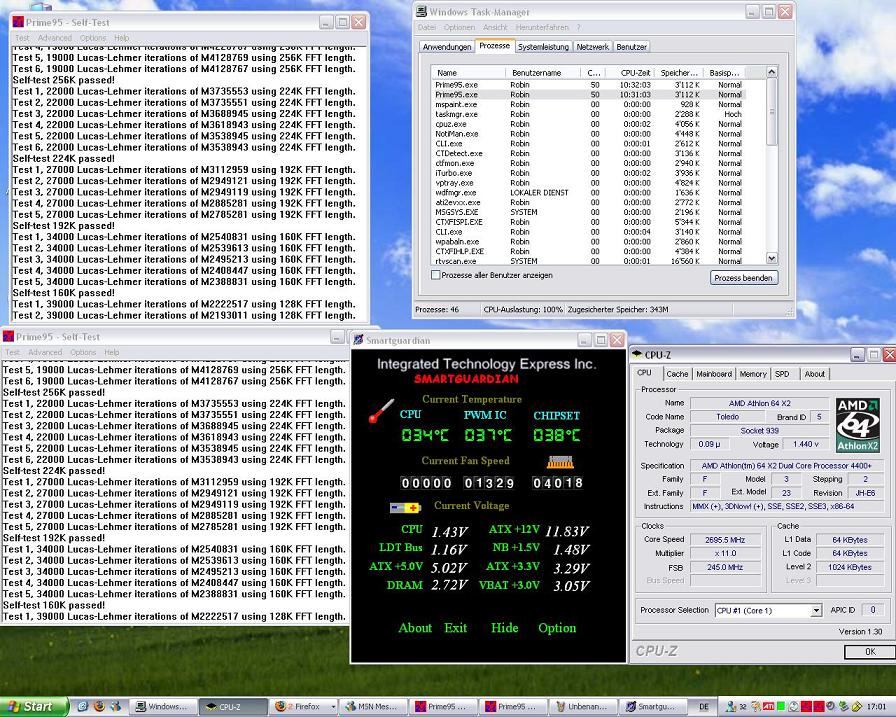Switch to the SPD tab in CPU-Z
The height and width of the screenshot is (717, 896).
coord(782,374)
